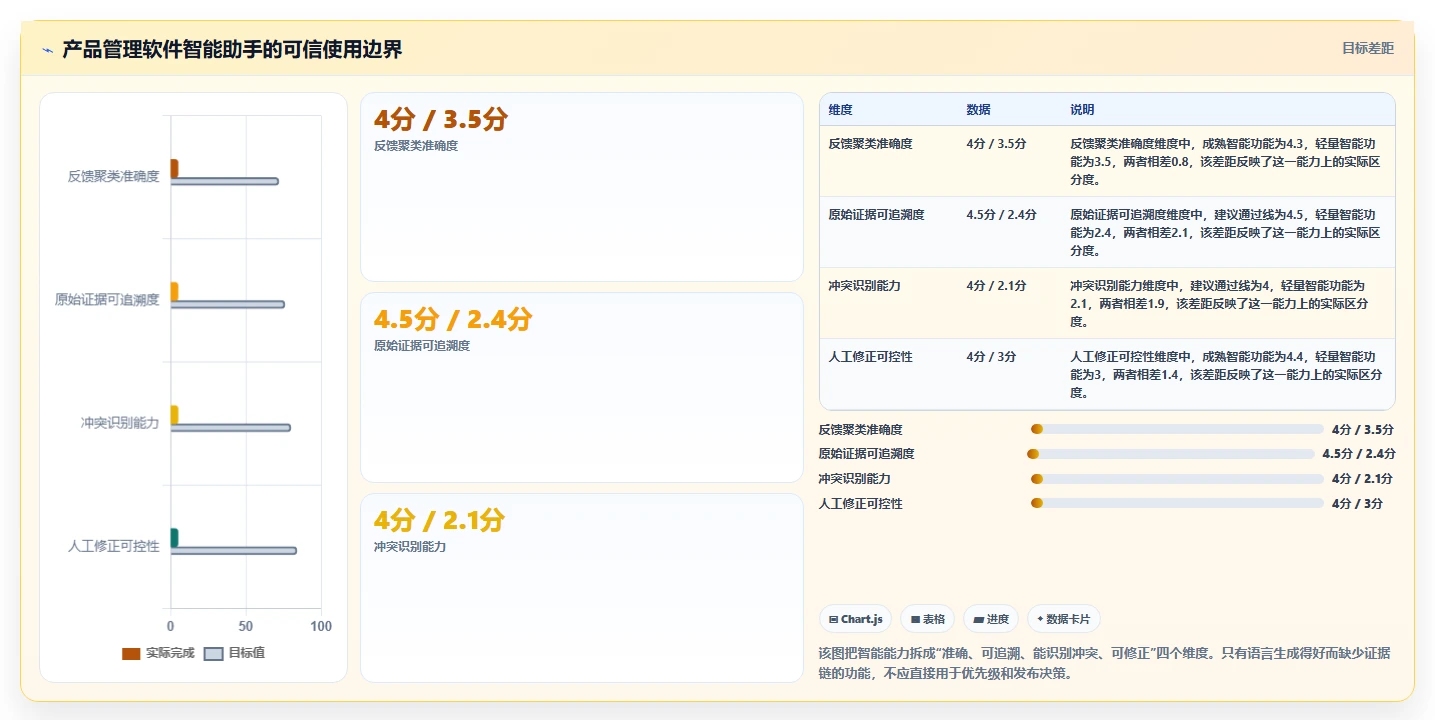Viewport: 1435px width, 720px height.
Task: Click the progress bar for 冲突识别能力
Action: (1177, 479)
